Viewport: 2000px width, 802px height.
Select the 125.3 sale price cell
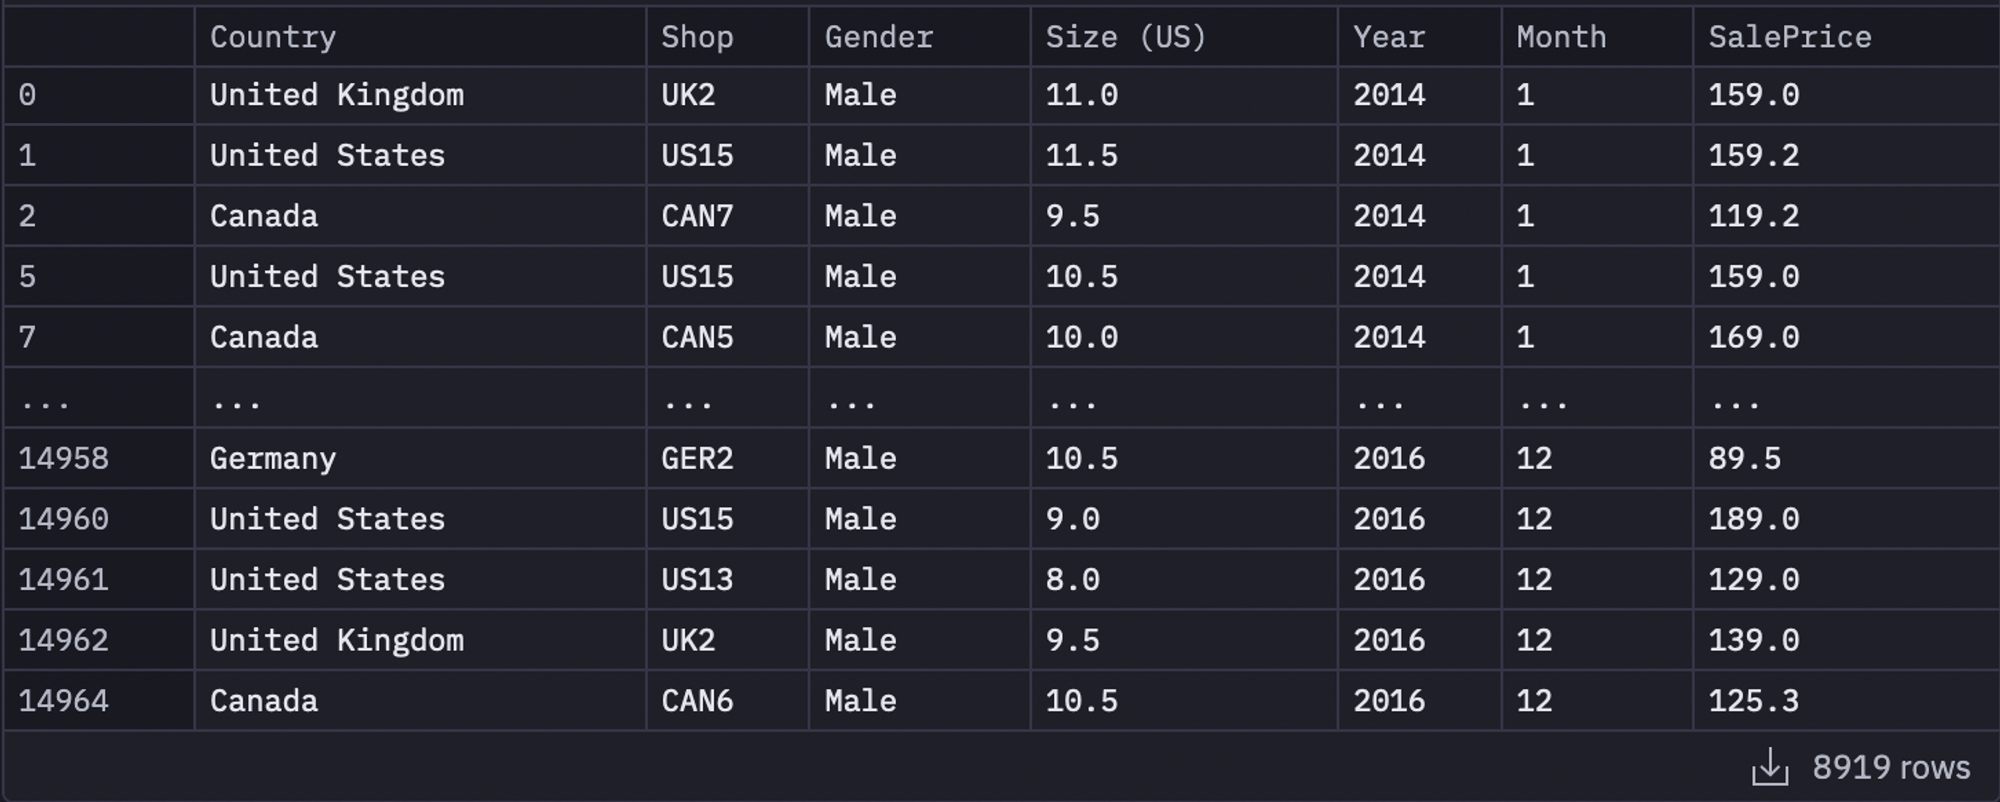pyautogui.click(x=1753, y=700)
